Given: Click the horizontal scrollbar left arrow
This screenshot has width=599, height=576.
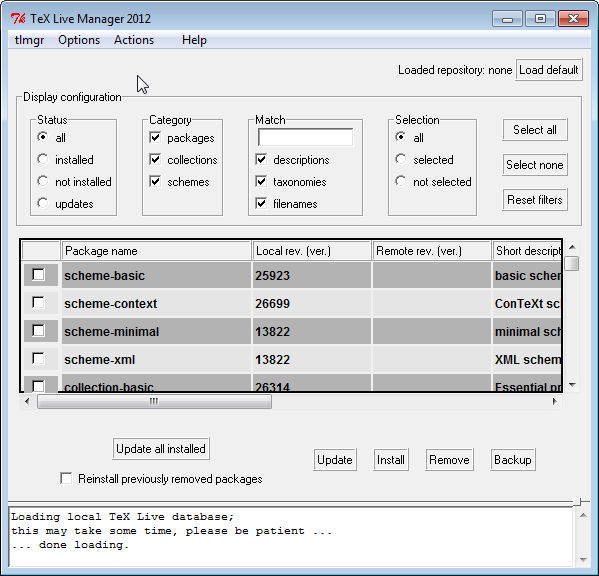Looking at the screenshot, I should click(27, 401).
